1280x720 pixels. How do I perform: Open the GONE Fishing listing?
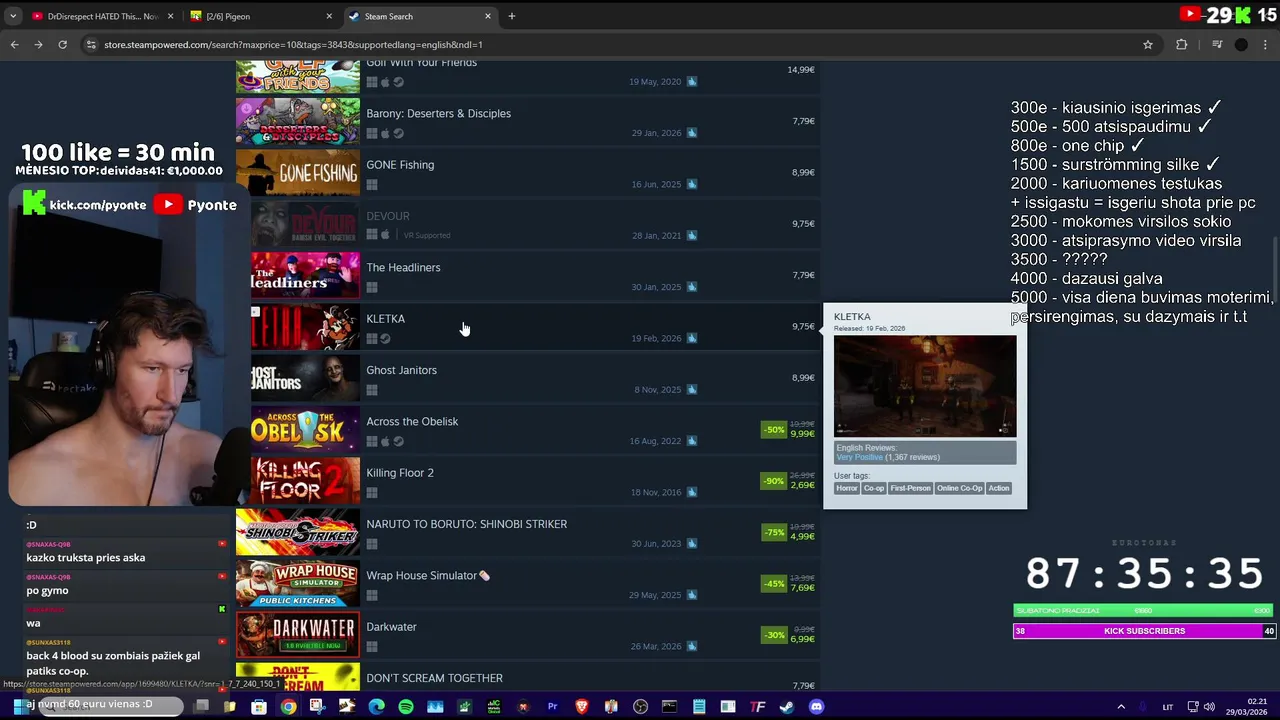[527, 173]
